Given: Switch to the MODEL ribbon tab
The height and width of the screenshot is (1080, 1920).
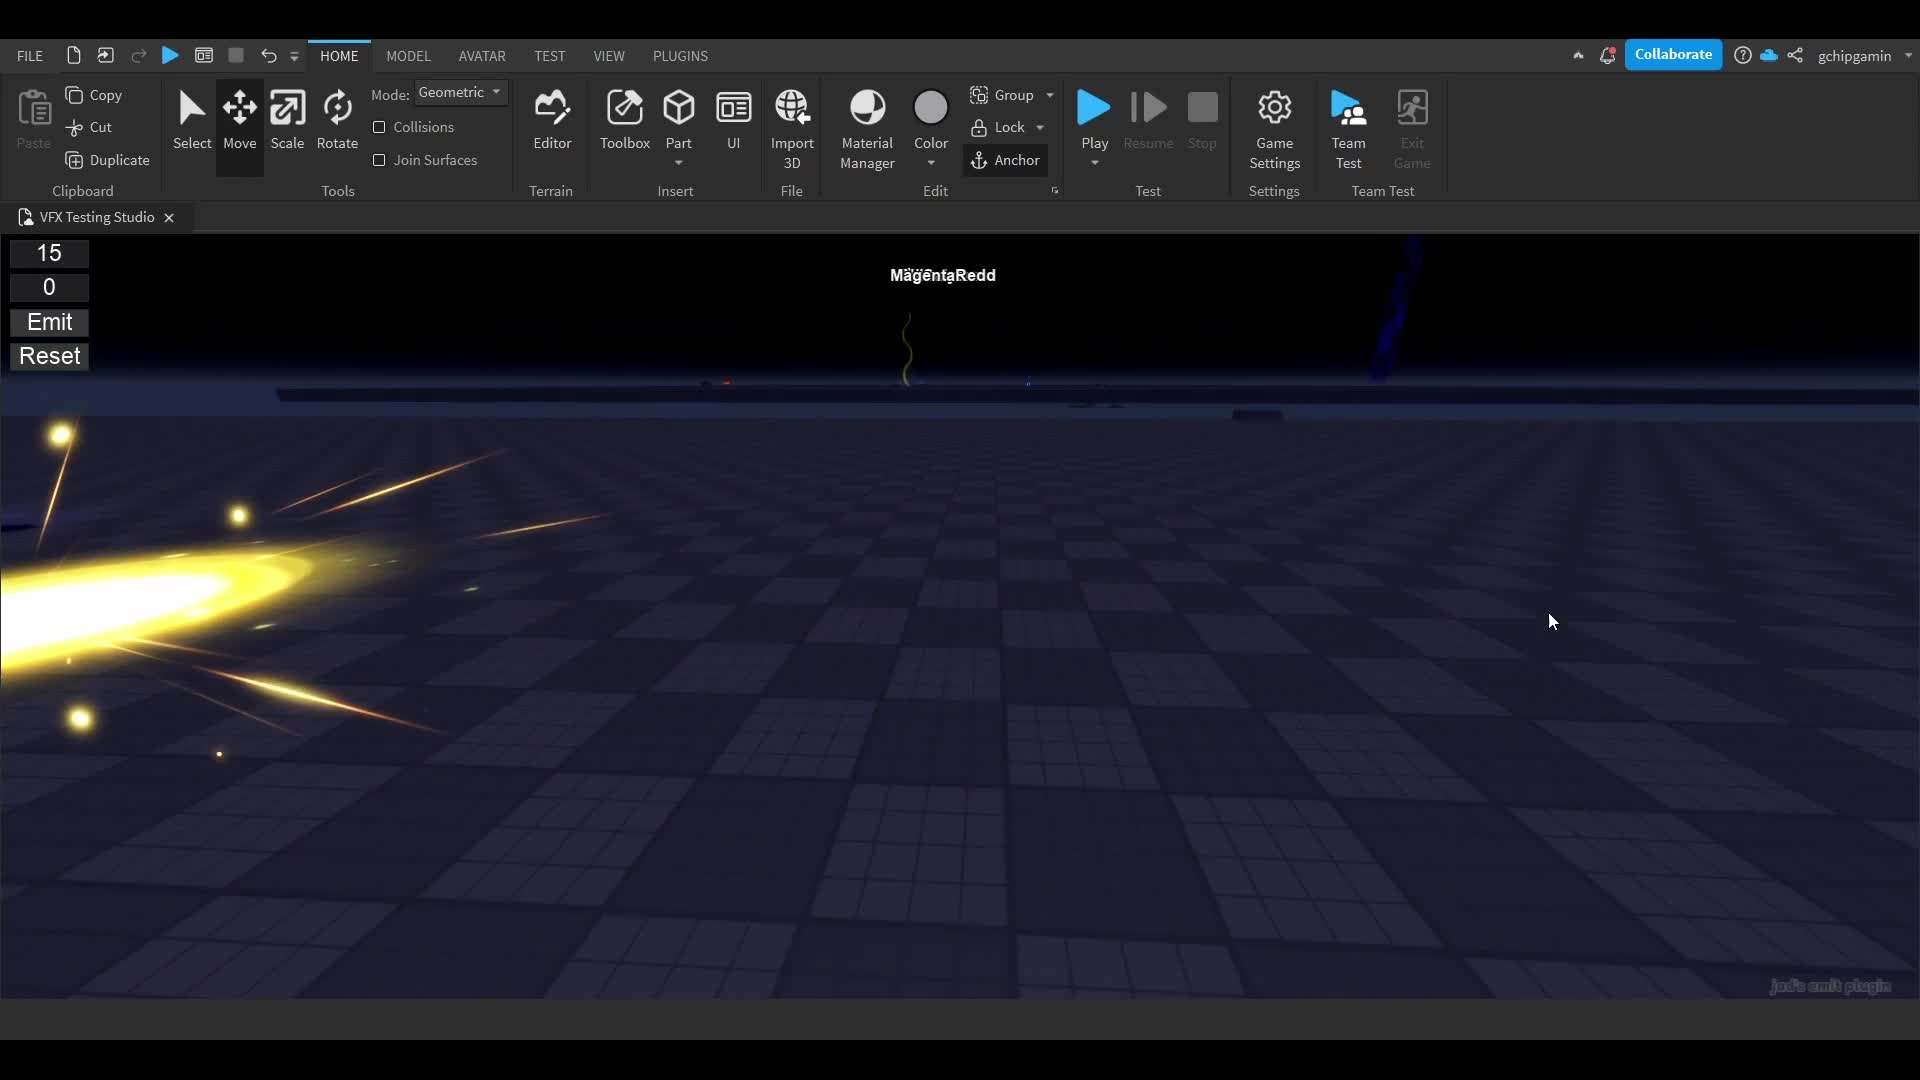Looking at the screenshot, I should tap(408, 56).
